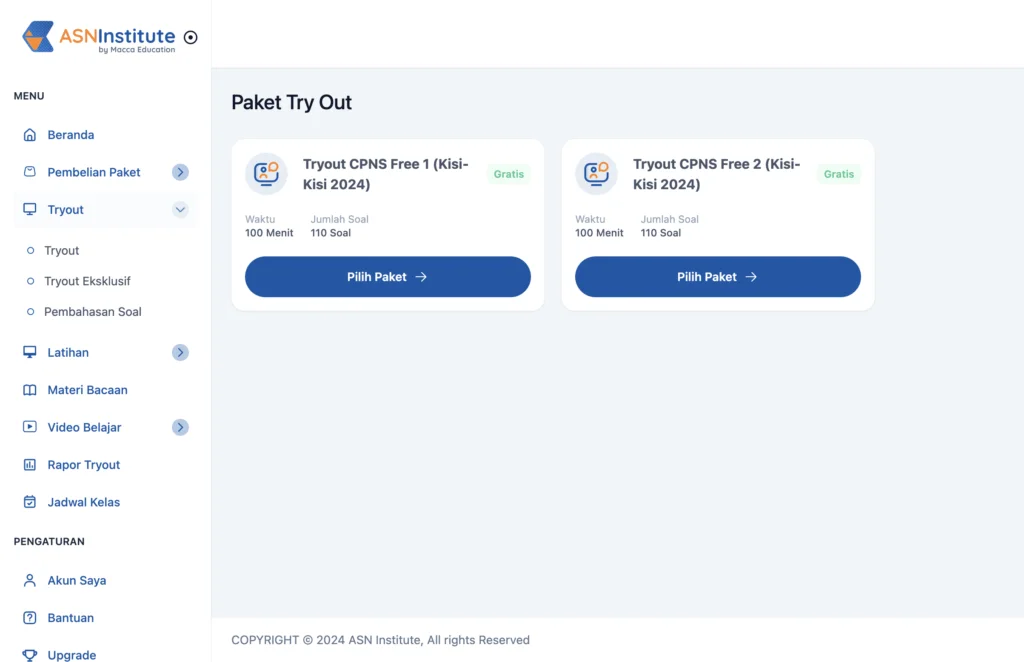Image resolution: width=1024 pixels, height=662 pixels.
Task: Click the Akun Saya person icon
Action: pyautogui.click(x=29, y=580)
